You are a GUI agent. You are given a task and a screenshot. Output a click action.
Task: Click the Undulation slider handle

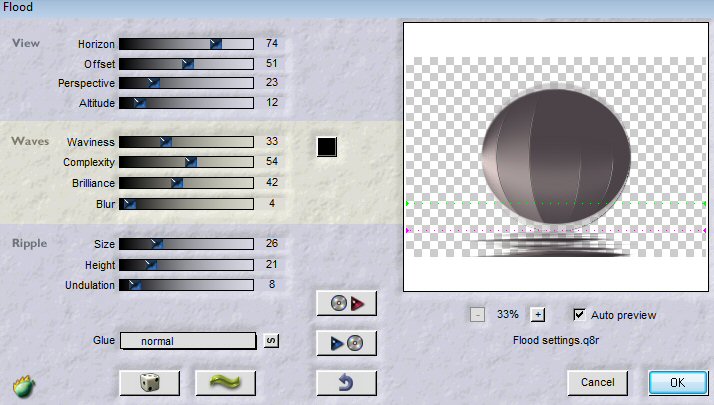(135, 285)
